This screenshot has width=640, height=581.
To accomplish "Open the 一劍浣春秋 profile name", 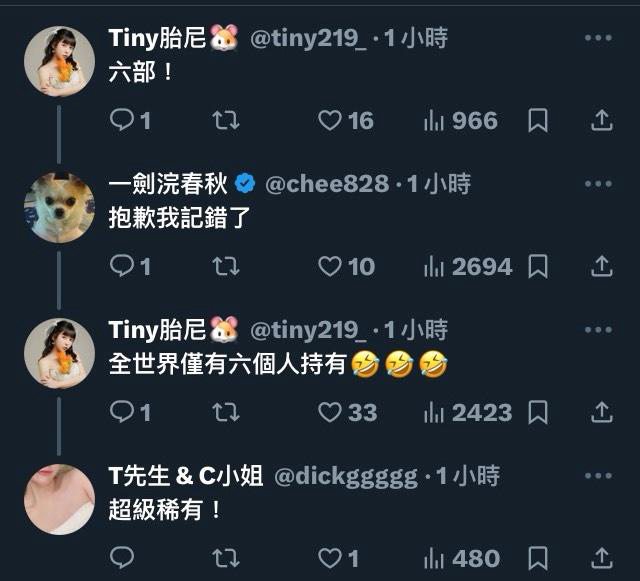I will click(x=168, y=184).
